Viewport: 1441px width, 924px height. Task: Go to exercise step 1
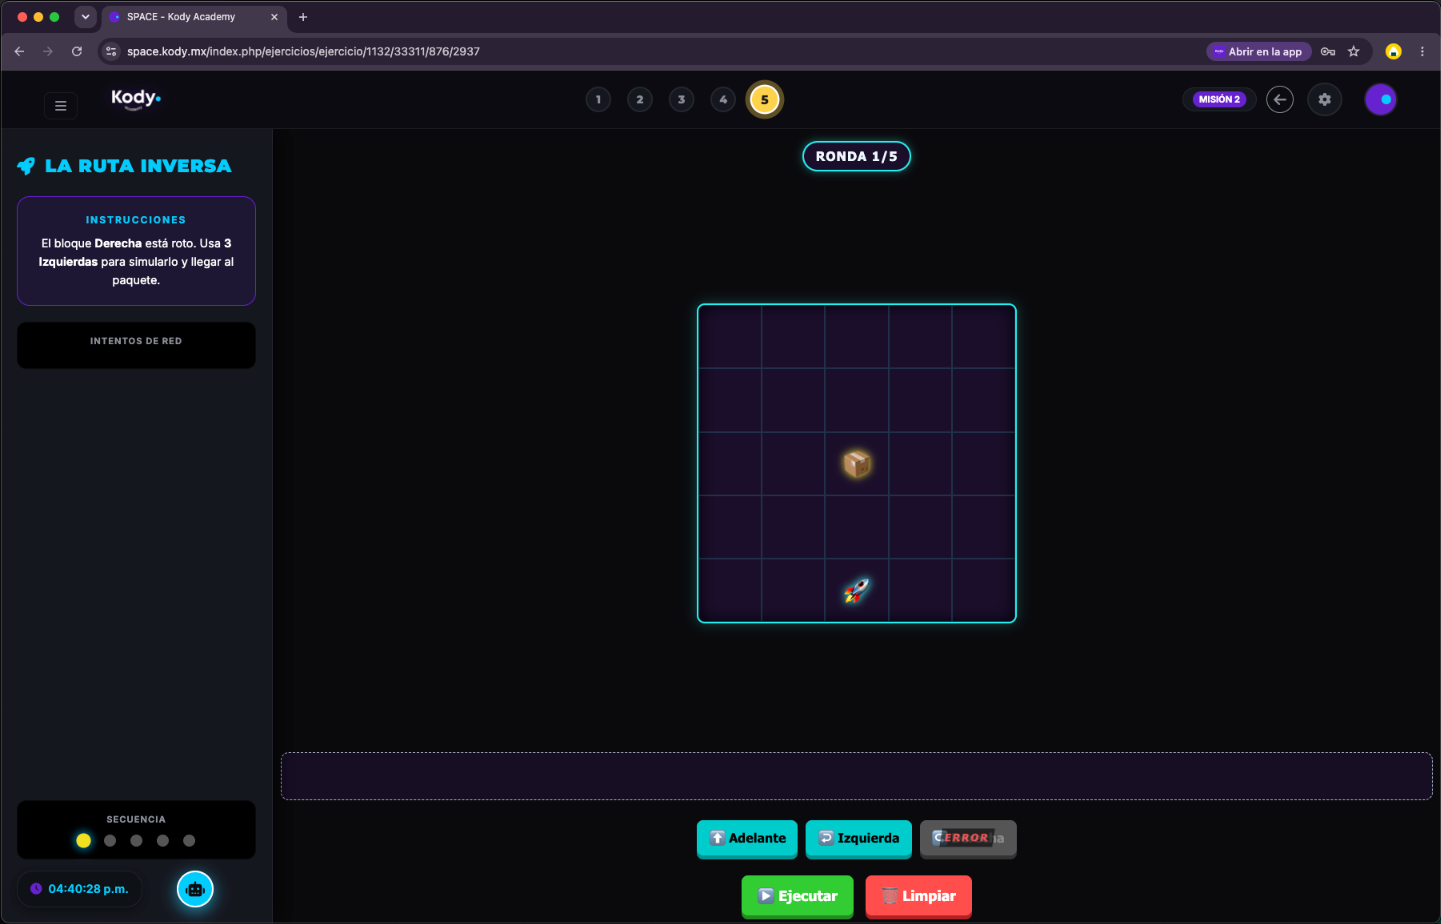598,99
